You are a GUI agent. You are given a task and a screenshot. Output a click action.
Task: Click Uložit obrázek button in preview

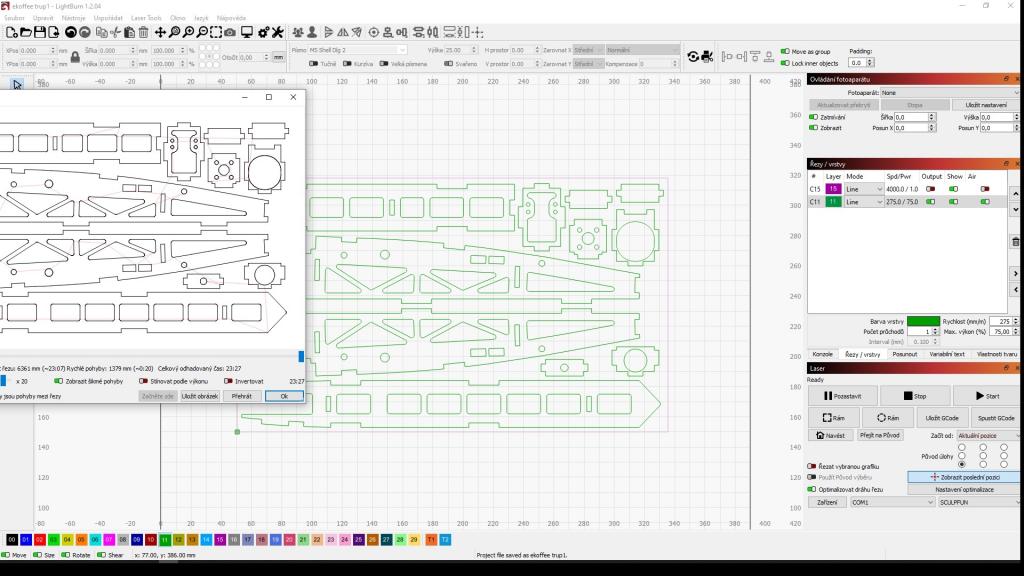[200, 396]
